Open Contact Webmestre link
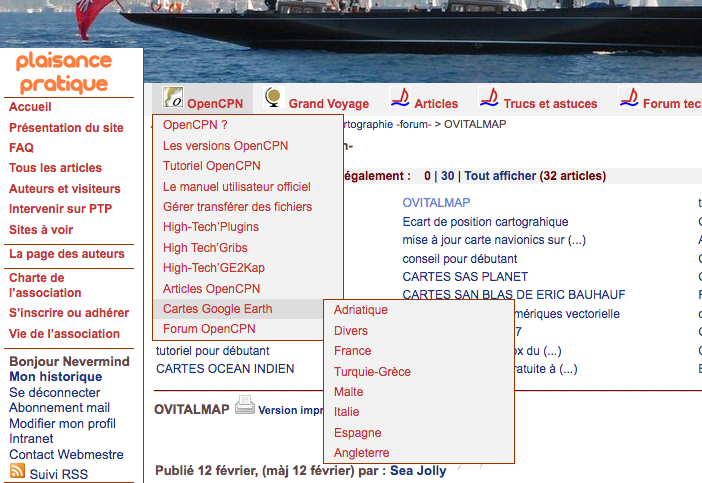 [66, 455]
